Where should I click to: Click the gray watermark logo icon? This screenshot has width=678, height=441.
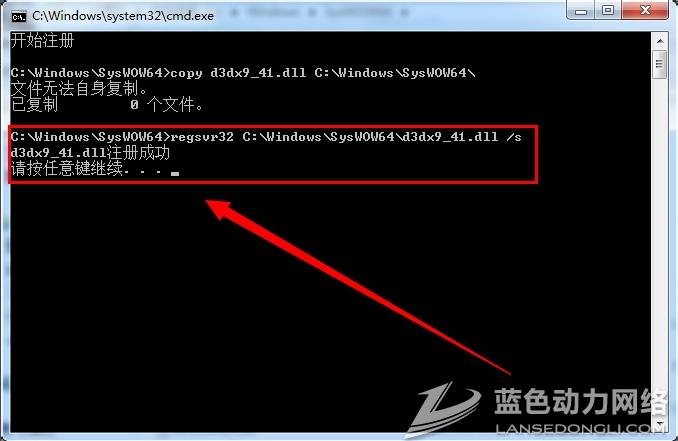tap(445, 408)
